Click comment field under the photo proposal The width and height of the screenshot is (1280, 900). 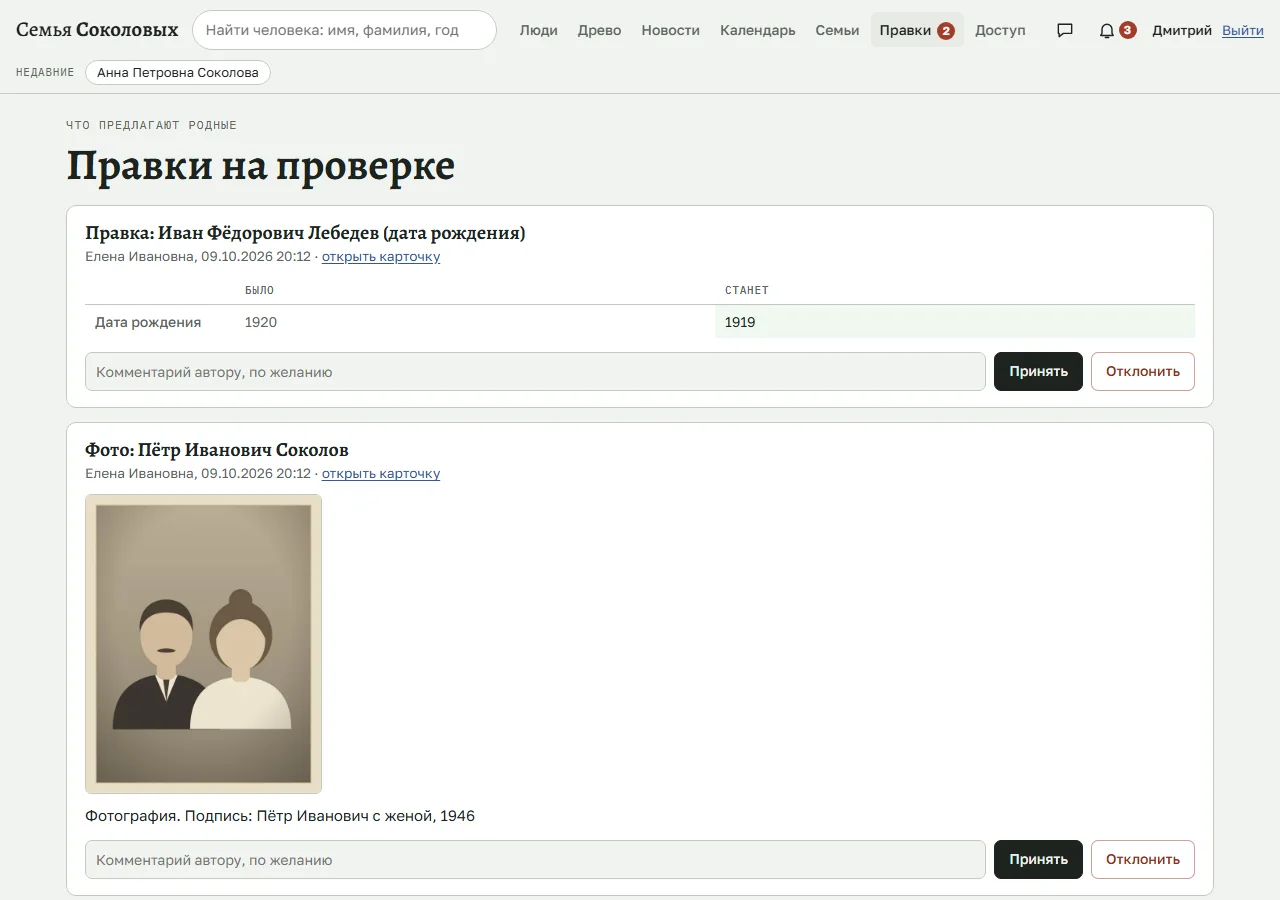click(535, 859)
